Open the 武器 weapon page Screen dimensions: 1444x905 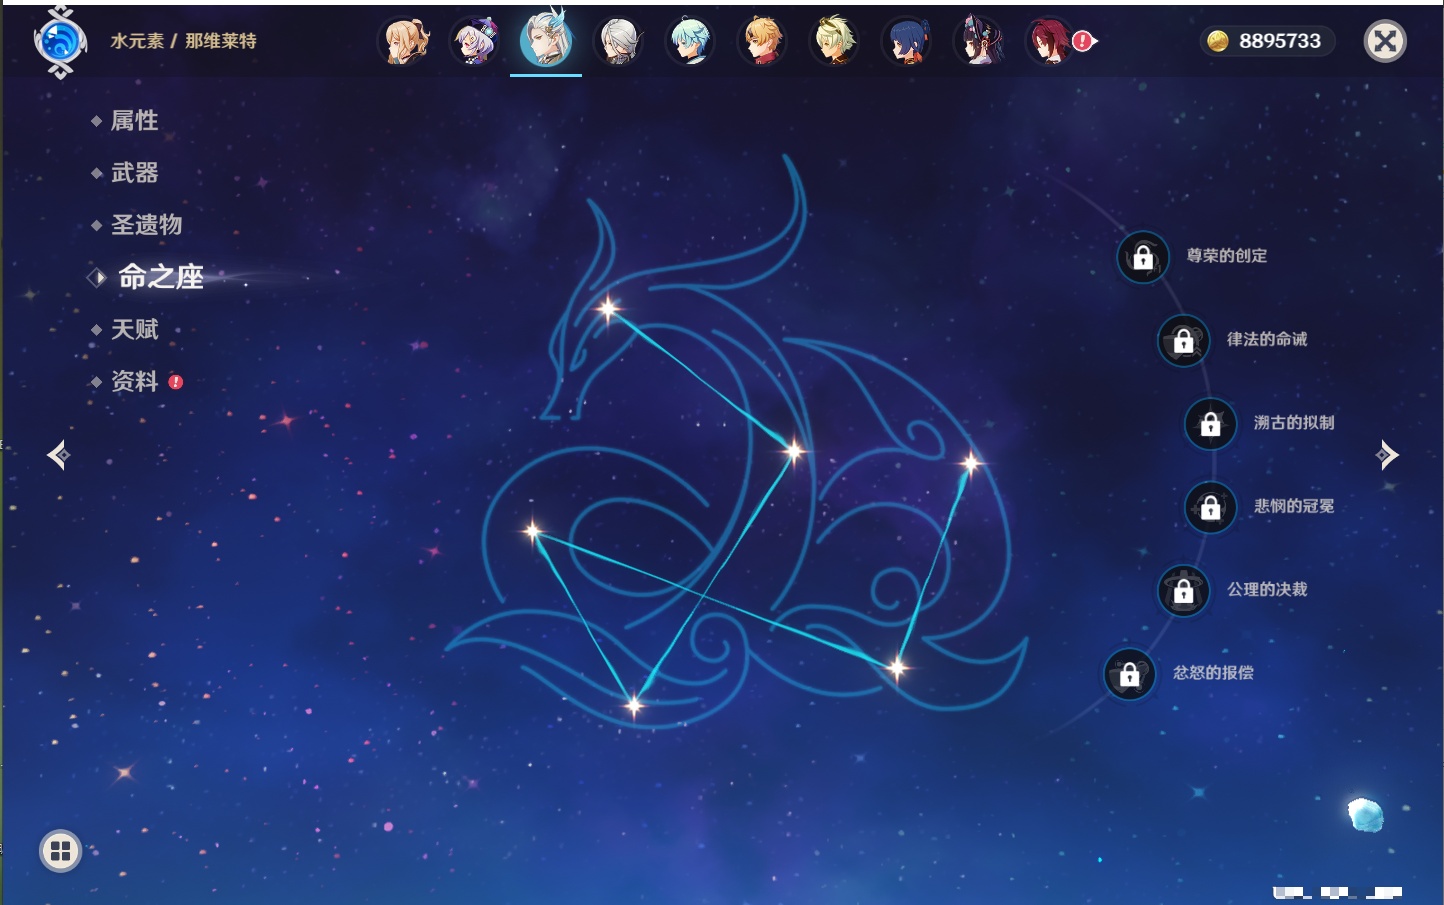[134, 173]
